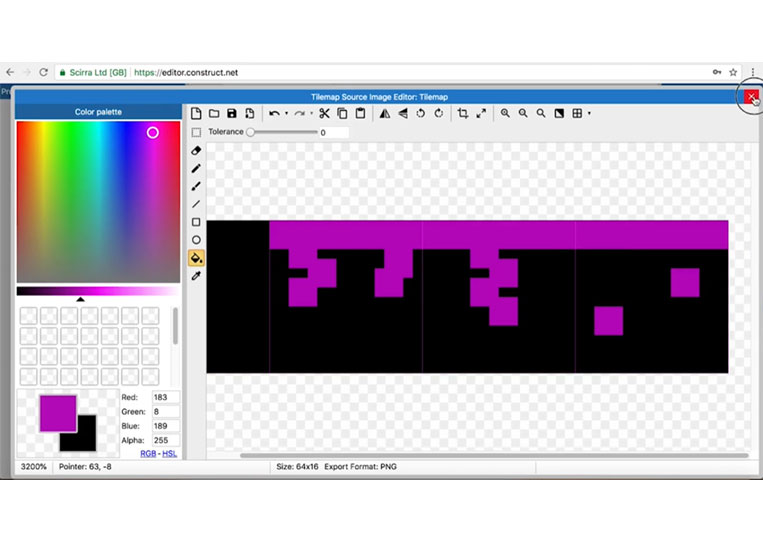Switch color mode to HSL

click(x=169, y=453)
